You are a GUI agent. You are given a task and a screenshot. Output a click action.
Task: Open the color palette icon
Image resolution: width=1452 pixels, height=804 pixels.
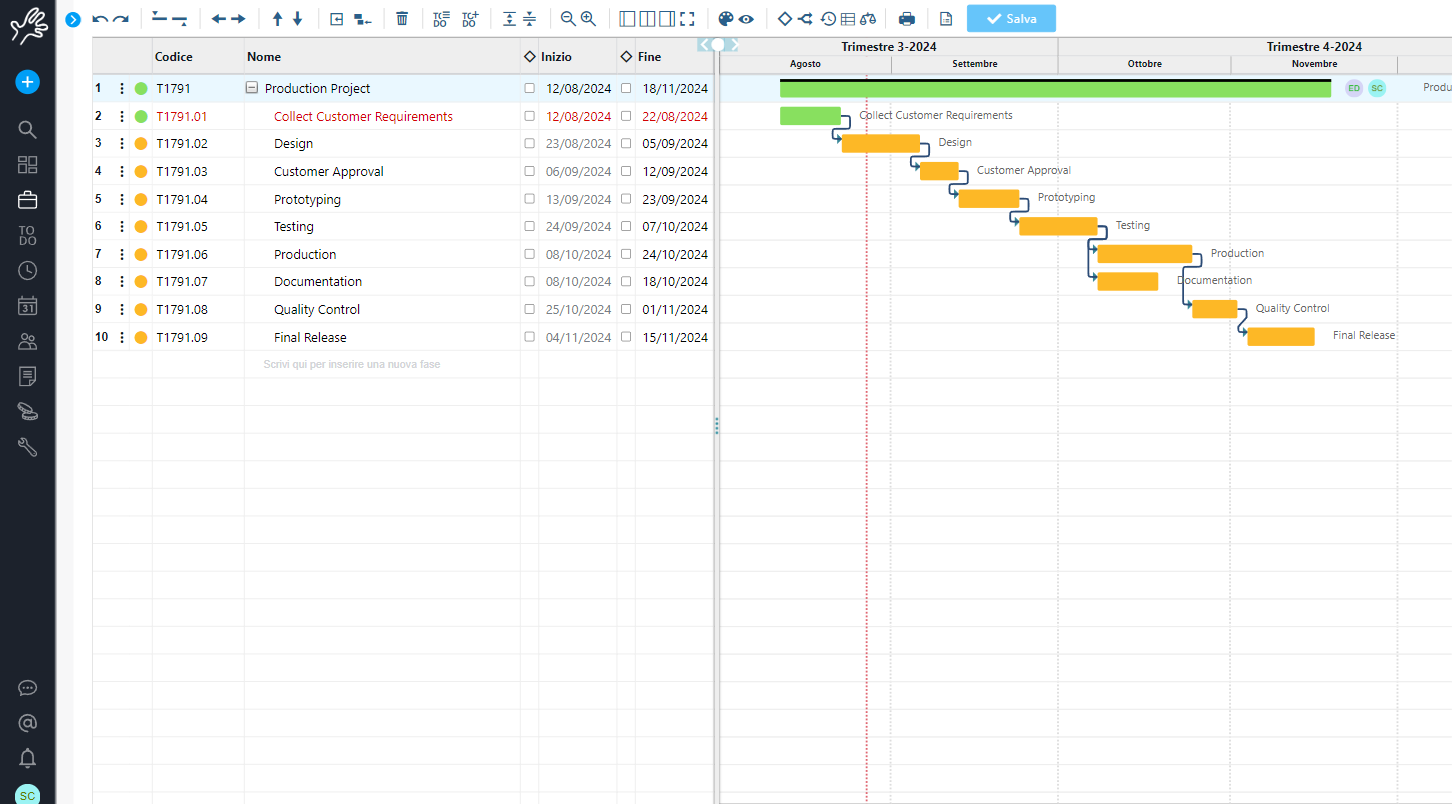pos(726,19)
